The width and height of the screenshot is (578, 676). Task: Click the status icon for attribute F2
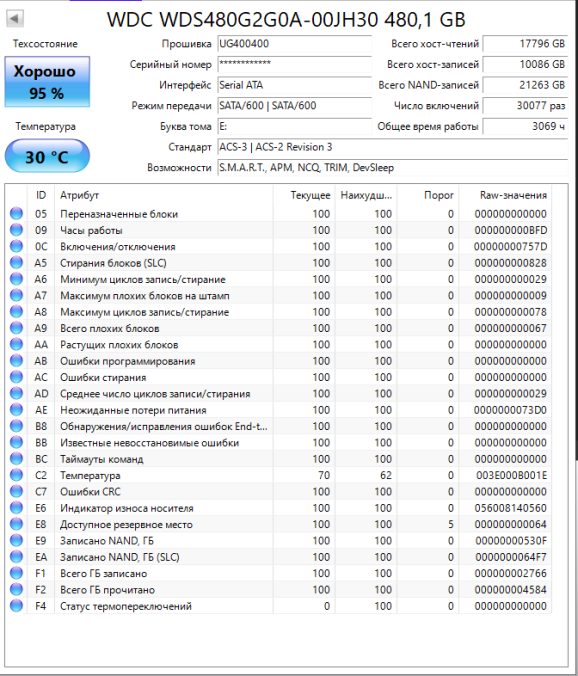coord(16,590)
